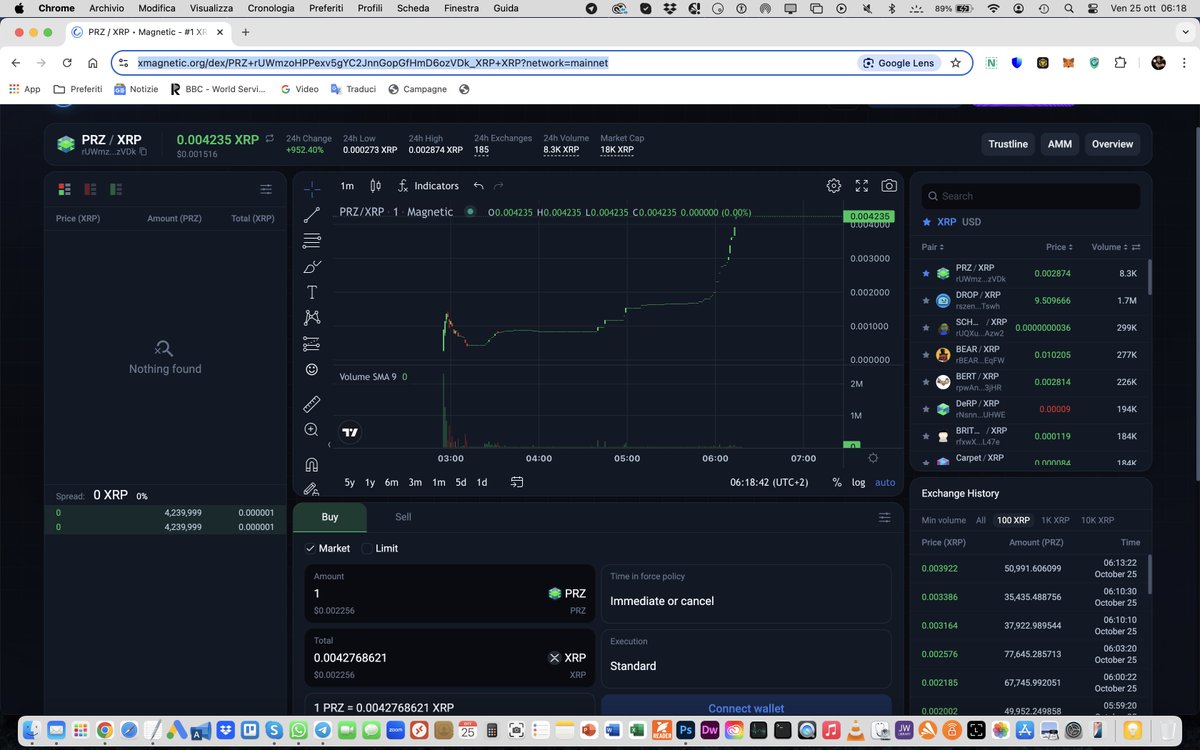Switch to the Buy tab
The image size is (1200, 750).
pos(330,517)
